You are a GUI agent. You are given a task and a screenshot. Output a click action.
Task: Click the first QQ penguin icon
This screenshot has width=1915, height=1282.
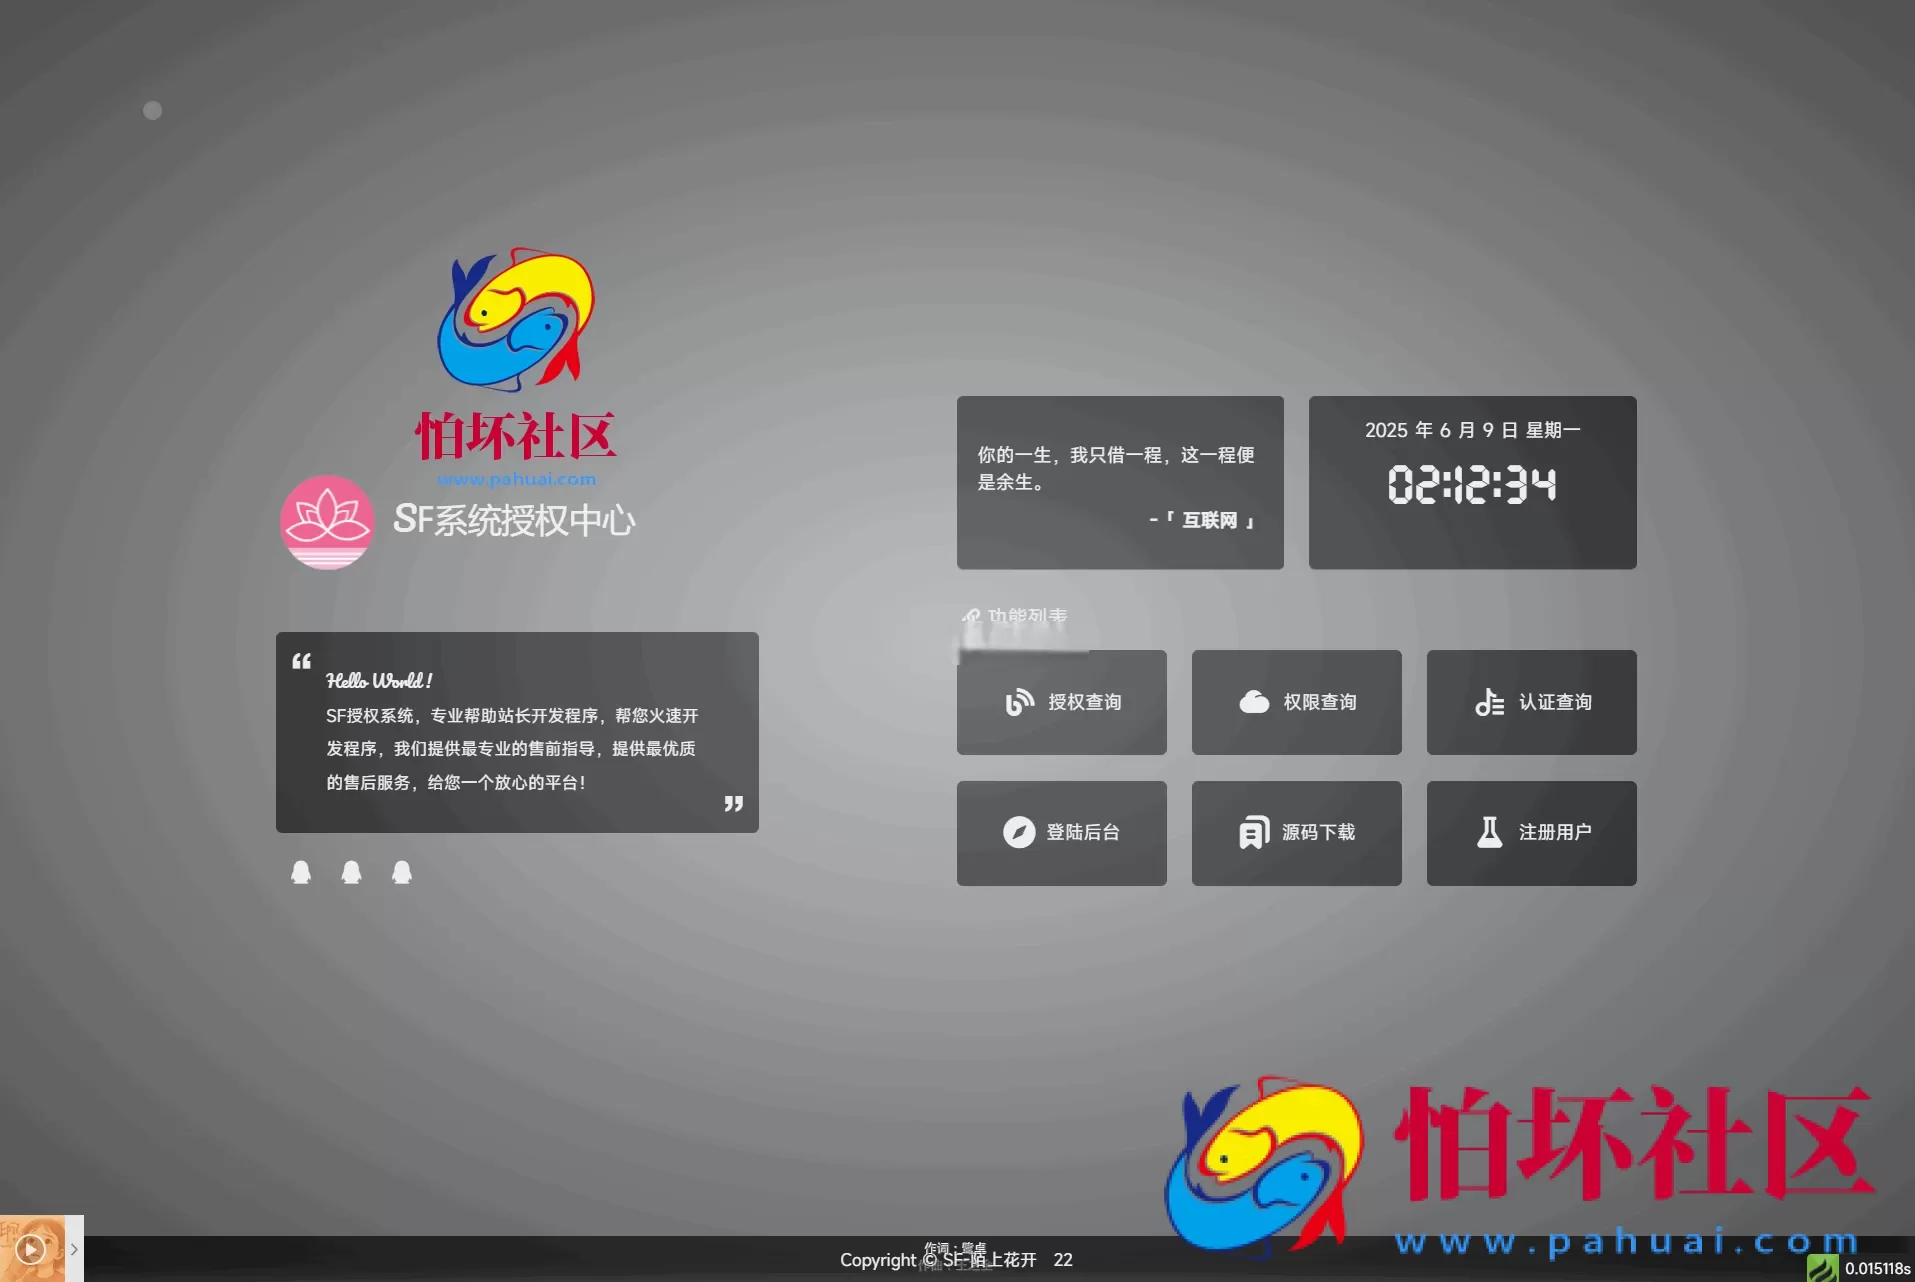301,872
